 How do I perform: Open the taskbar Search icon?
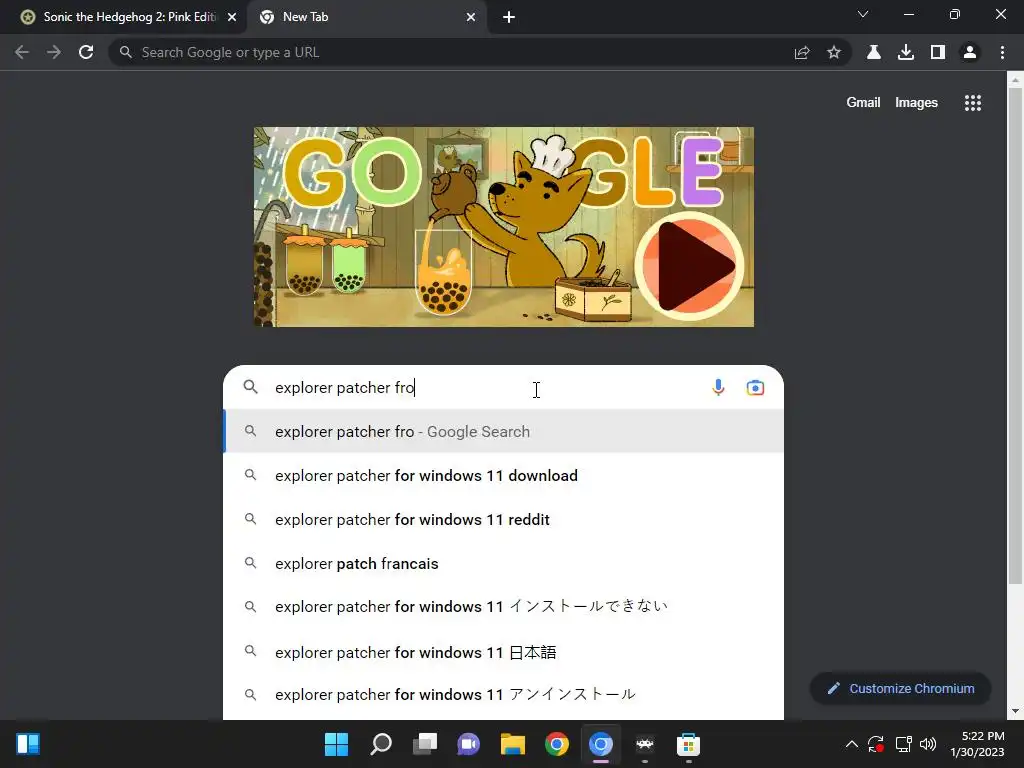[x=381, y=744]
